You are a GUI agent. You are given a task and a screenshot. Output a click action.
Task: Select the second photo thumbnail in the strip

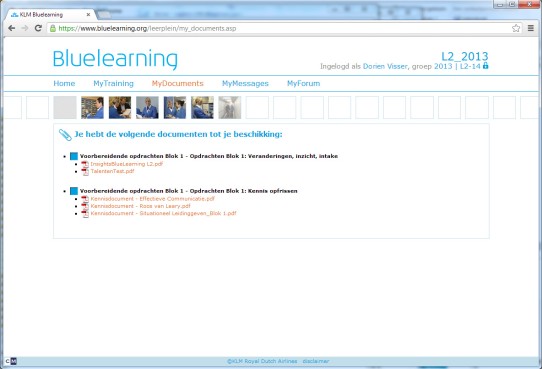click(120, 107)
